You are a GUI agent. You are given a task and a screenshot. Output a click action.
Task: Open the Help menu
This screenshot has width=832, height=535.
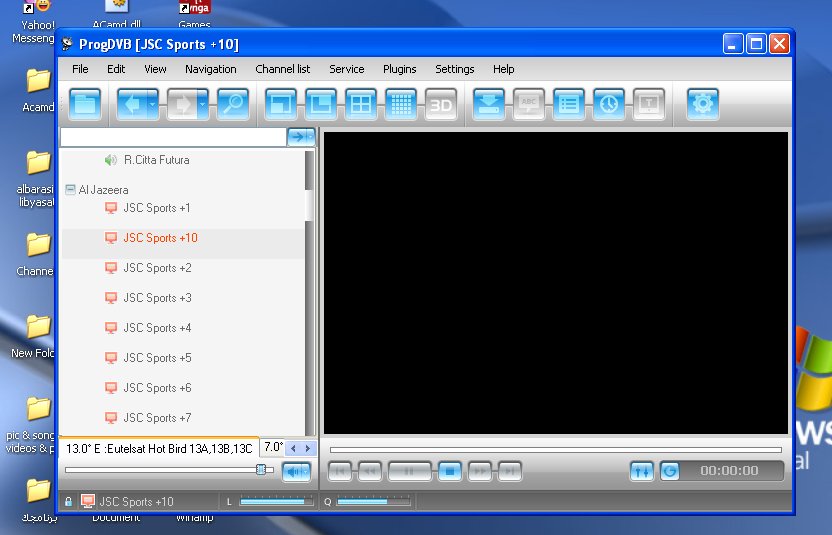tap(503, 69)
